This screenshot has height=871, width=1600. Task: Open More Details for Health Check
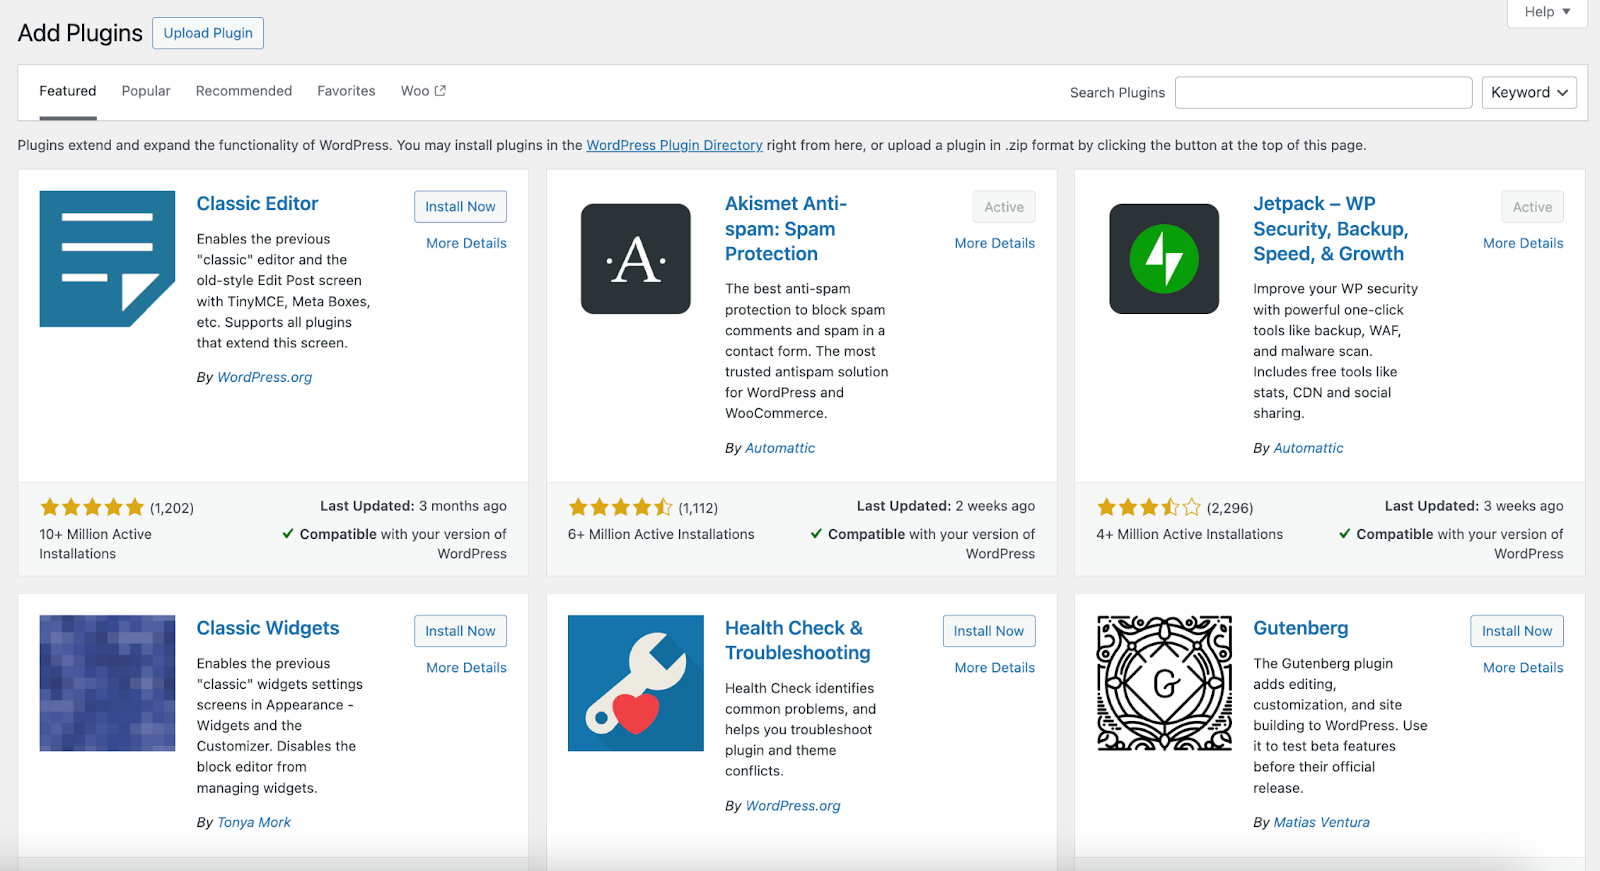pos(995,667)
